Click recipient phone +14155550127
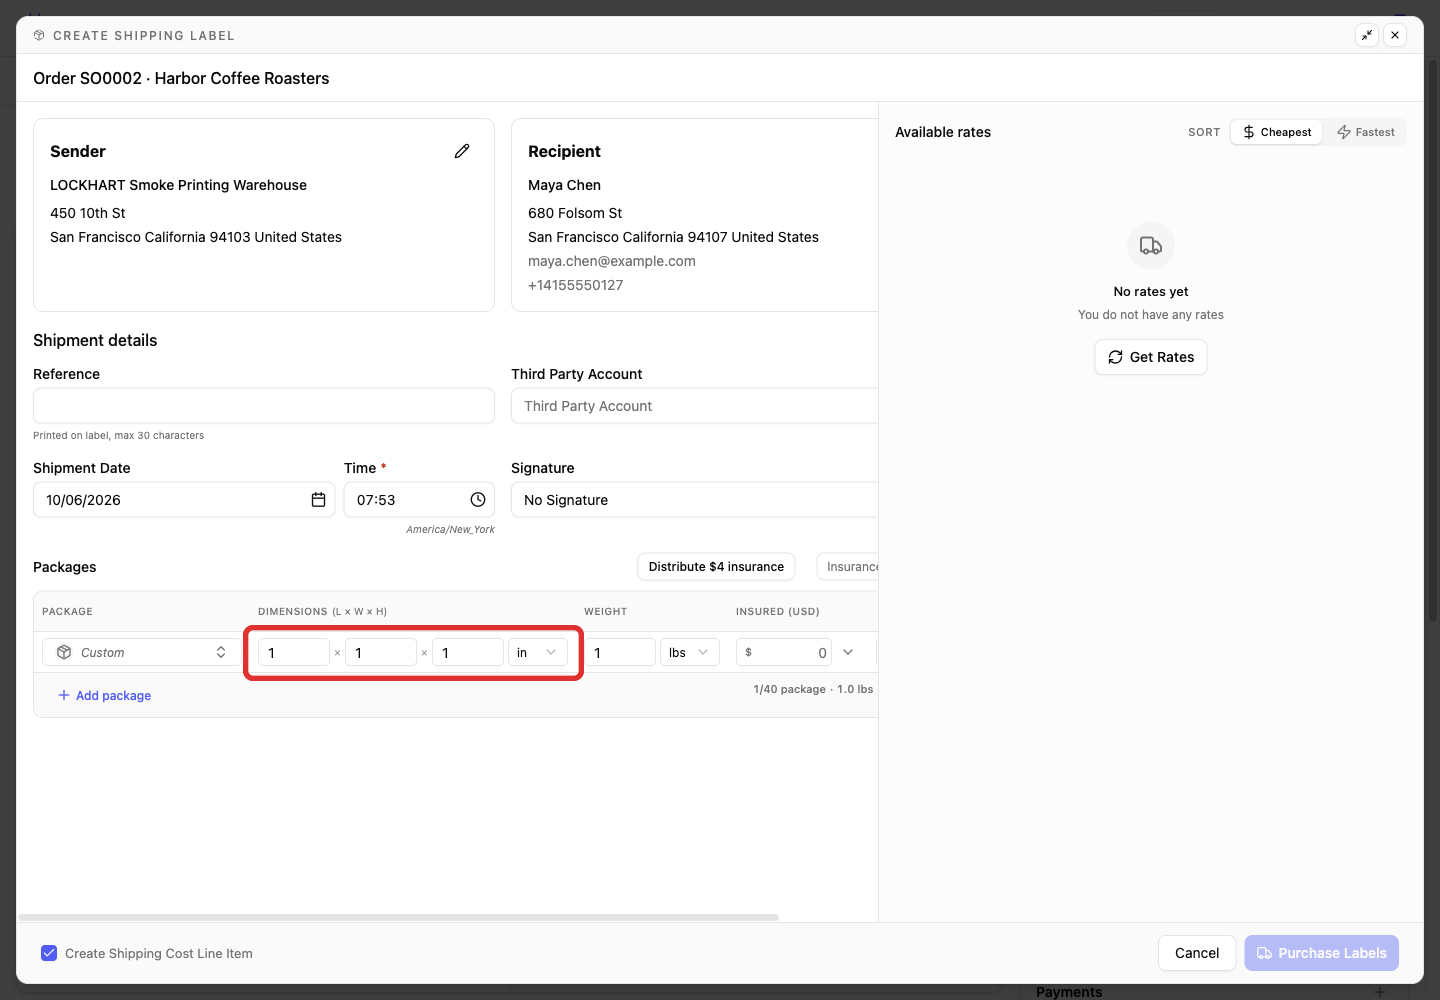 click(x=576, y=285)
